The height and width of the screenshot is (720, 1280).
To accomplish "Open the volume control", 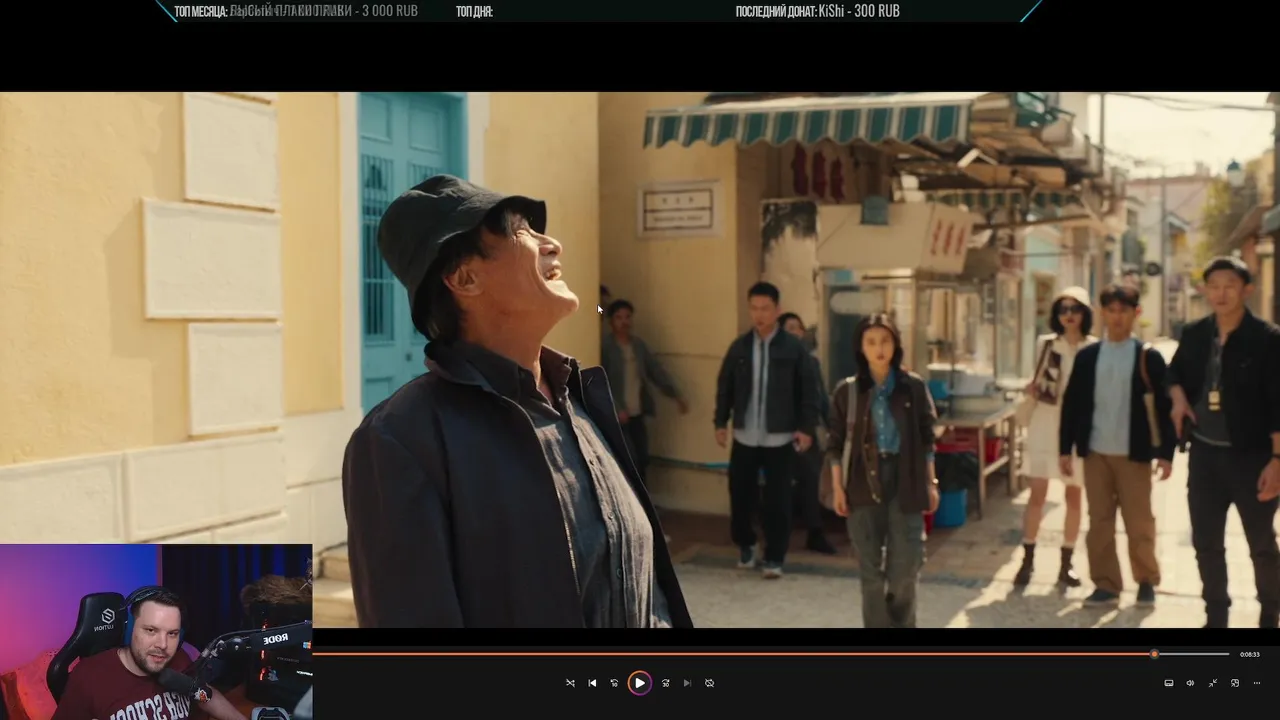I will coord(1190,683).
